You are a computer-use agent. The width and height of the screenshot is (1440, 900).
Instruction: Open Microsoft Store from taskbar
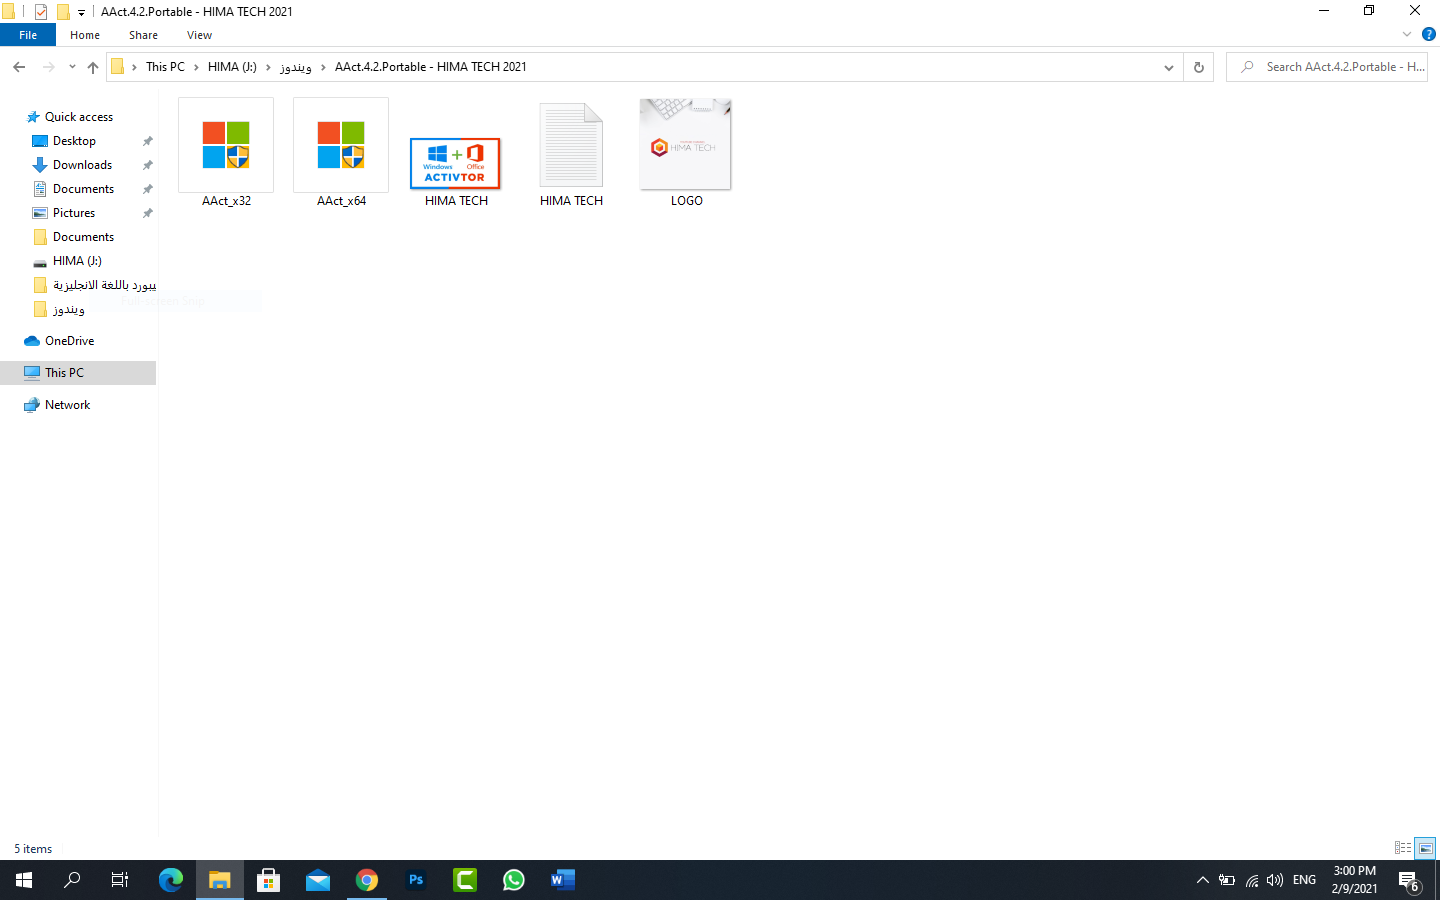point(269,880)
